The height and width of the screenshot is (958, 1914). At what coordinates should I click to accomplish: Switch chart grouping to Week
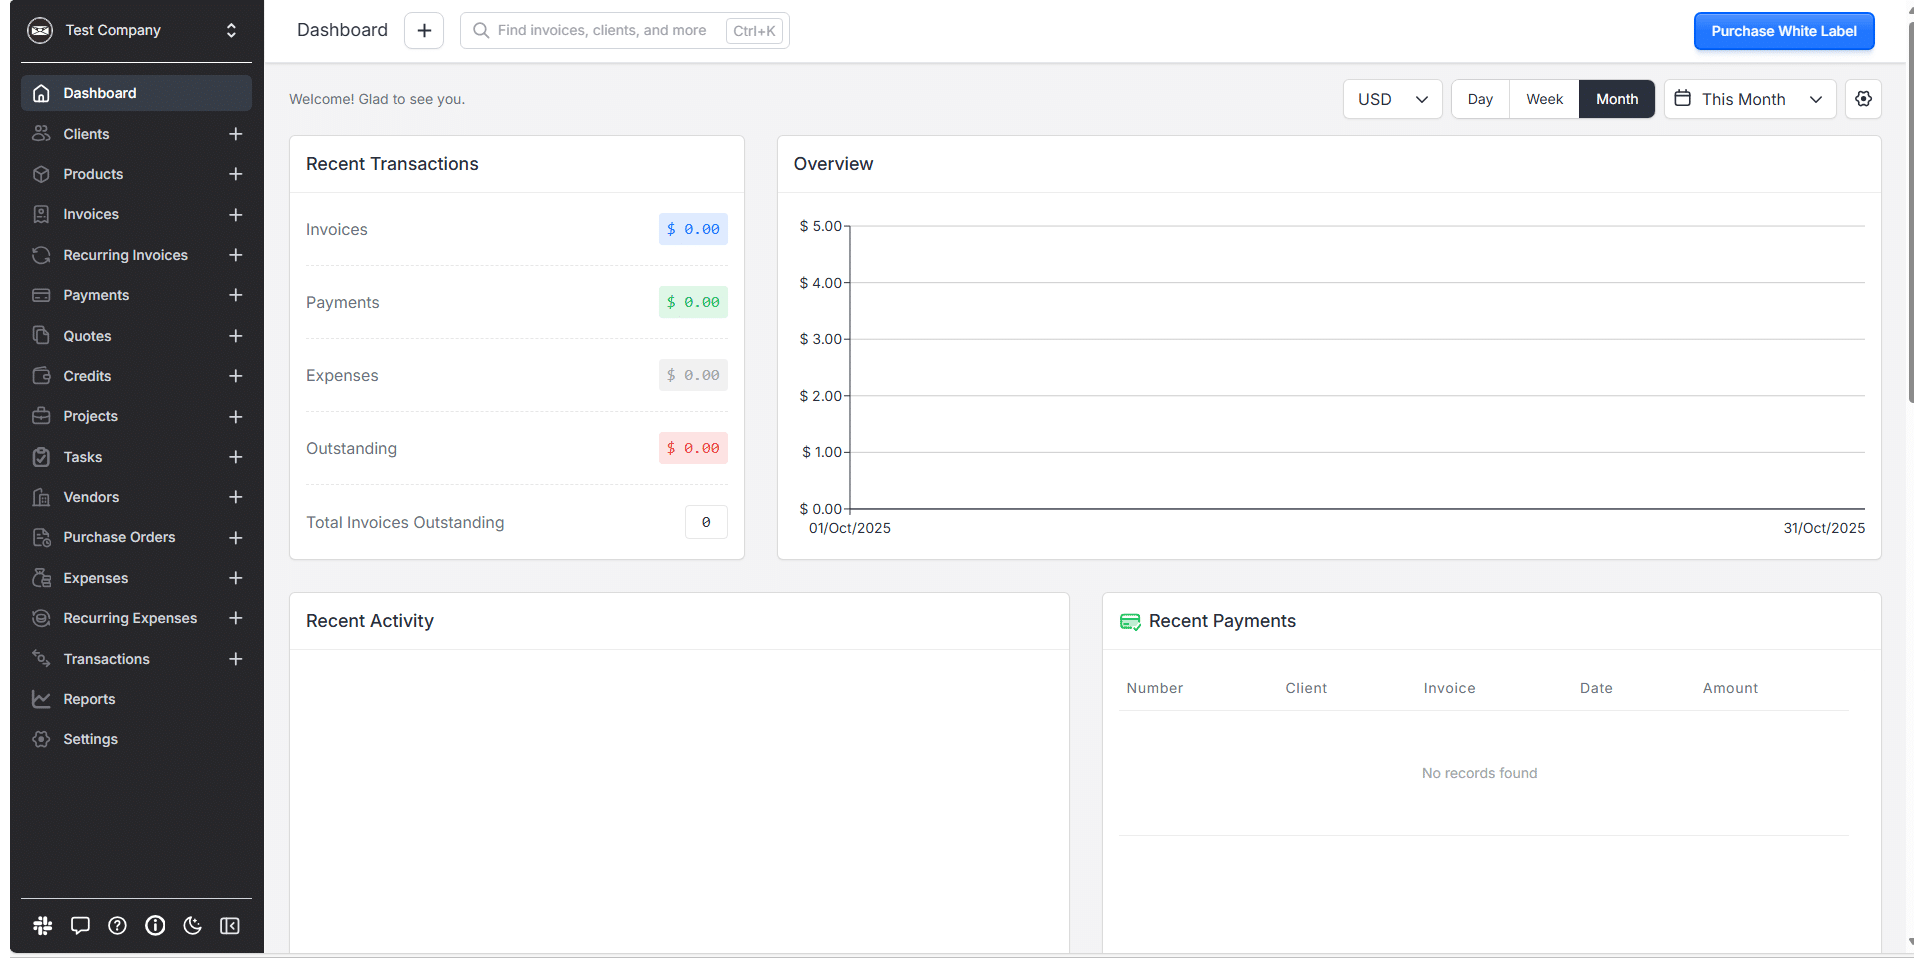pos(1544,99)
